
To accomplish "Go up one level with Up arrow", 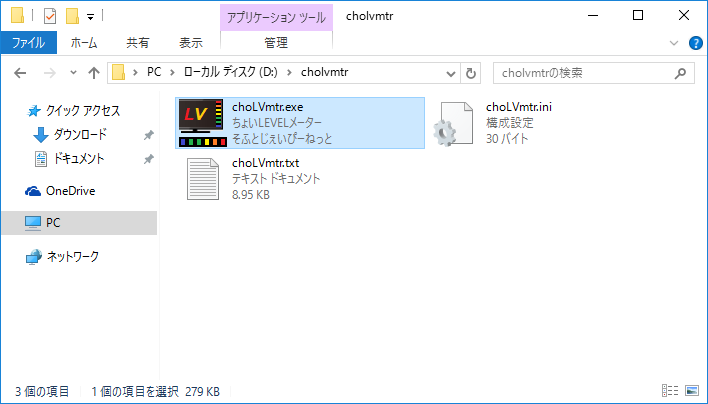I will click(93, 73).
